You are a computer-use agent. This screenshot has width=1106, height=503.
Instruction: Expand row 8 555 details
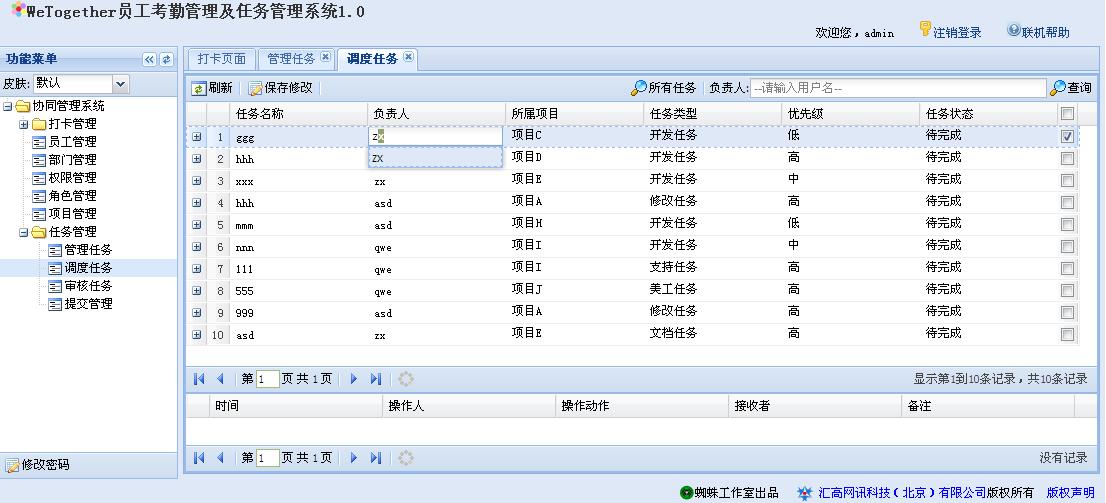[196, 291]
